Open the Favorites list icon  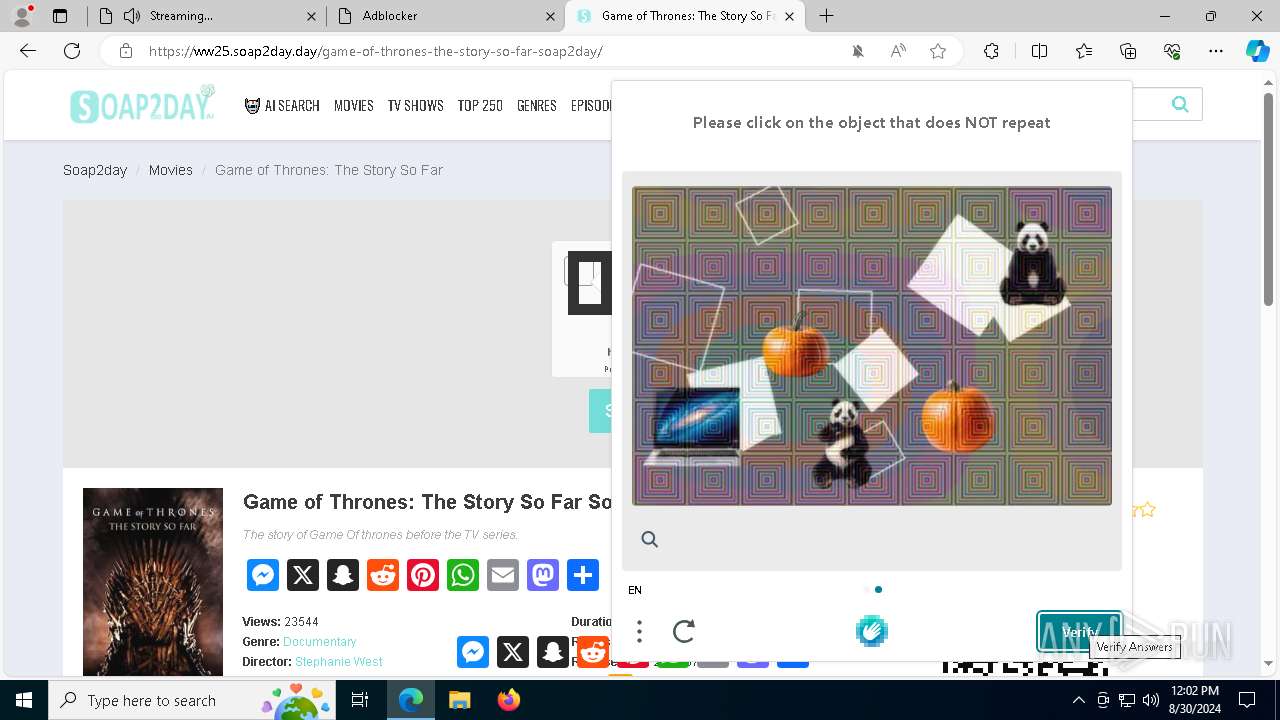click(1084, 51)
